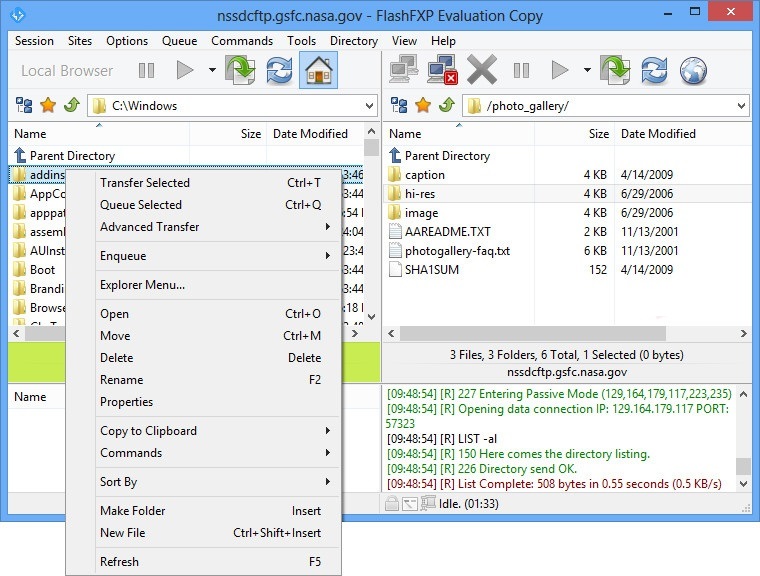Click the local pane play/transfer button
This screenshot has width=760, height=576.
(x=185, y=71)
